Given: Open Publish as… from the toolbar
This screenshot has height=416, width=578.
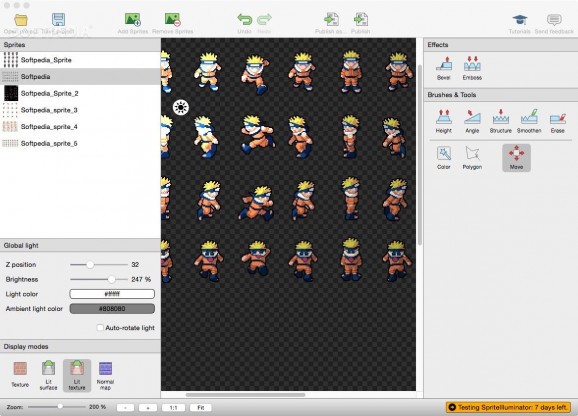Looking at the screenshot, I should pyautogui.click(x=331, y=20).
